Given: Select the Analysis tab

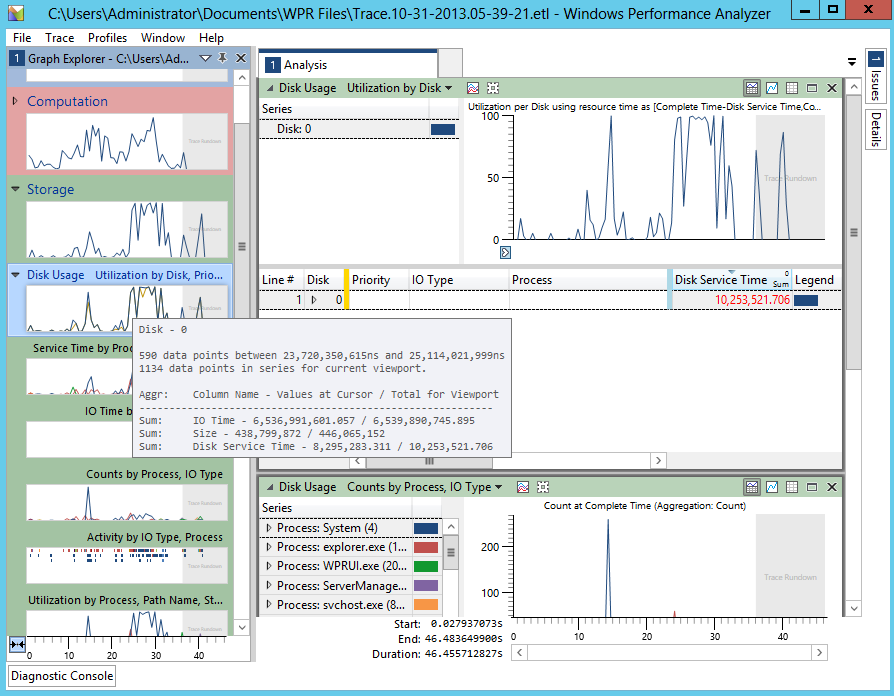Looking at the screenshot, I should [348, 65].
